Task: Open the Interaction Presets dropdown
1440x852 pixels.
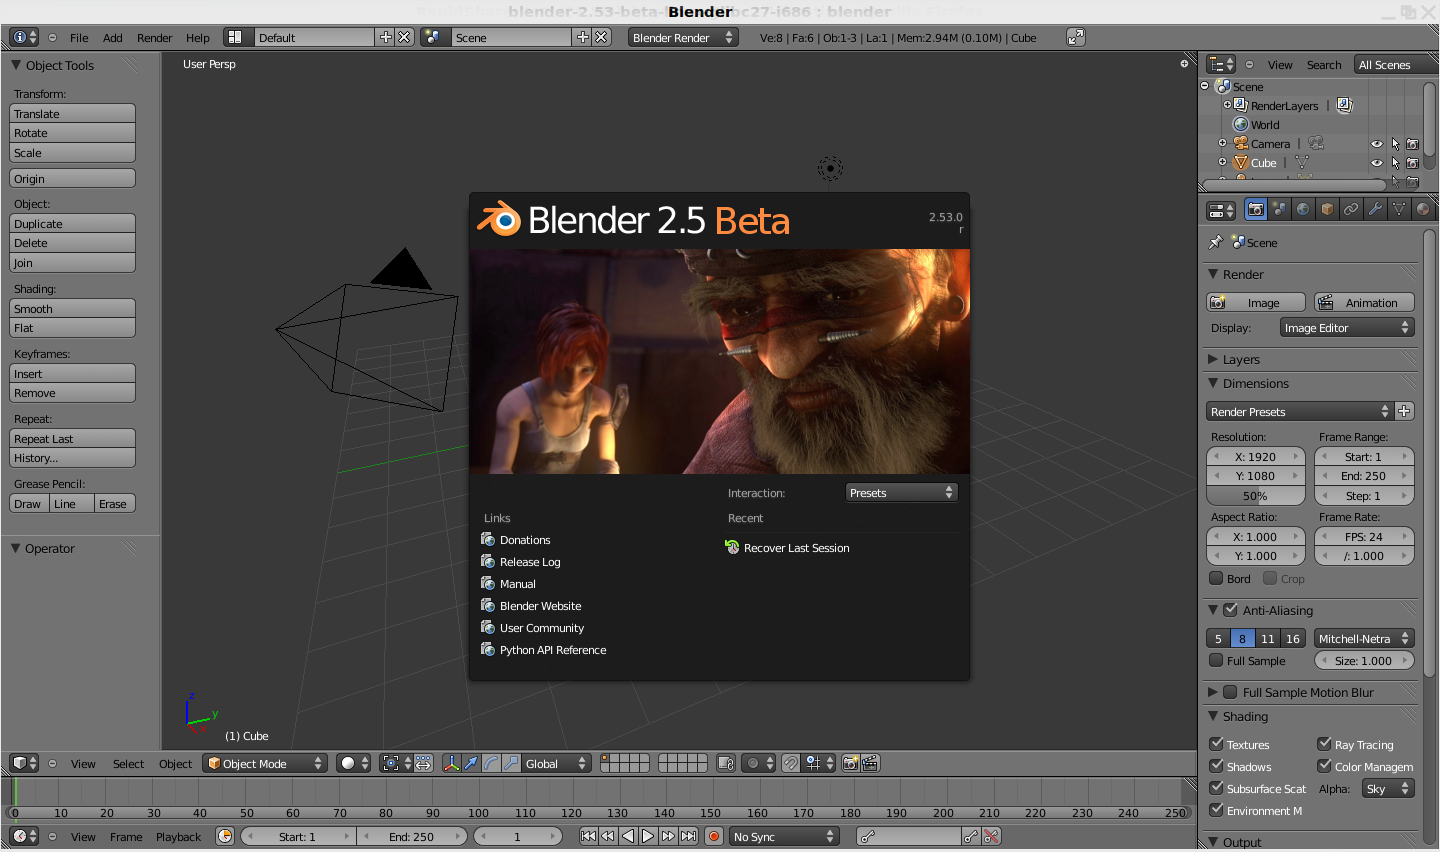Action: 901,492
